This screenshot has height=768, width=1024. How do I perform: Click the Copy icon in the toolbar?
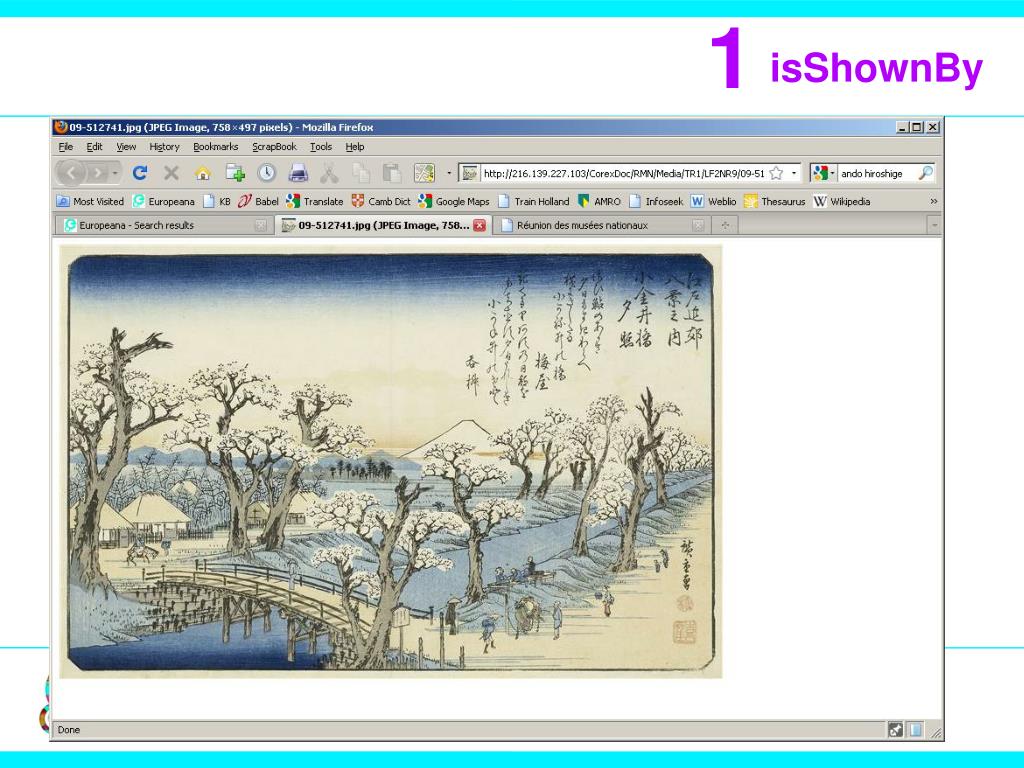360,173
